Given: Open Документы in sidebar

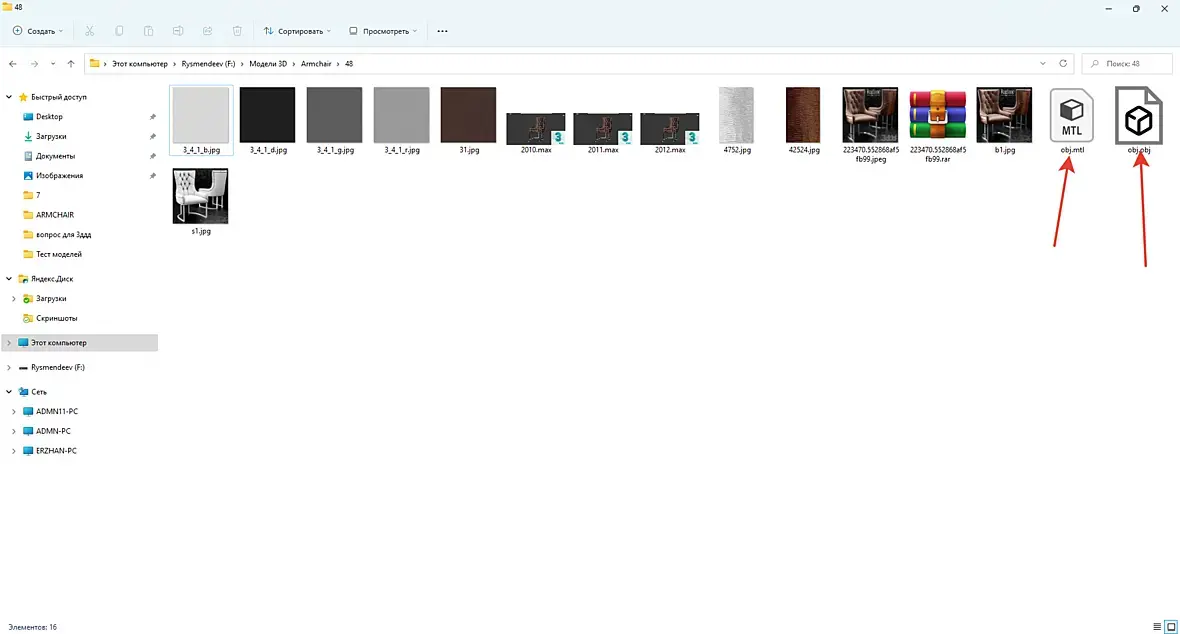Looking at the screenshot, I should pos(55,156).
